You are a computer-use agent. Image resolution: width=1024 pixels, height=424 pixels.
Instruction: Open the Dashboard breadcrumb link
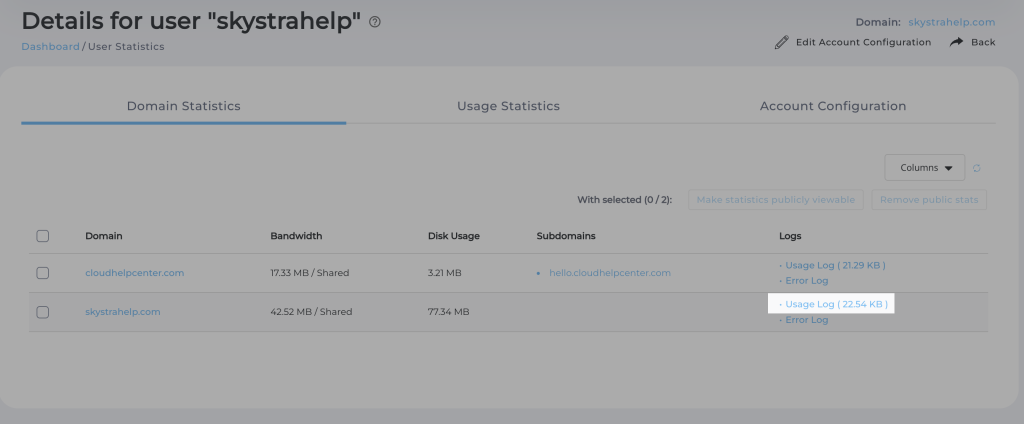(50, 46)
